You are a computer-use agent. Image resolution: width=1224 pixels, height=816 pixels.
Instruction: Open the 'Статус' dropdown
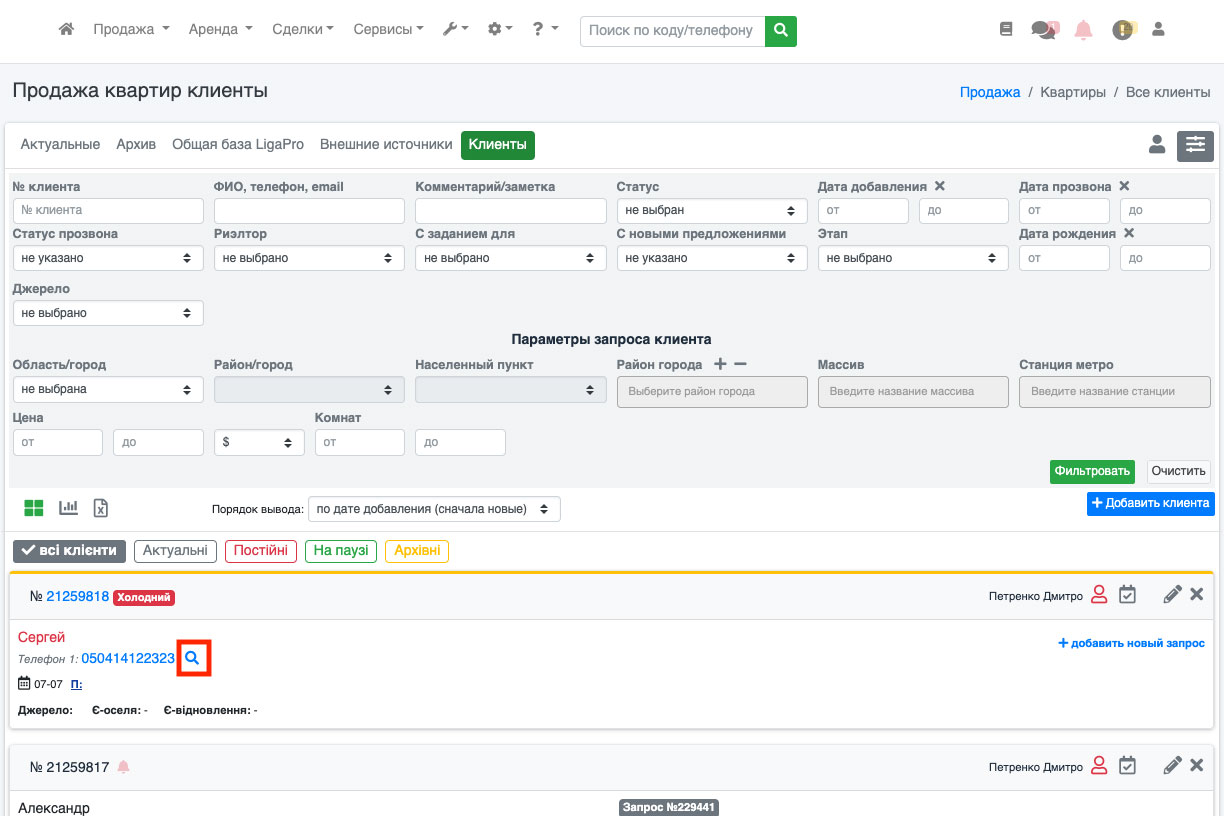(x=711, y=210)
